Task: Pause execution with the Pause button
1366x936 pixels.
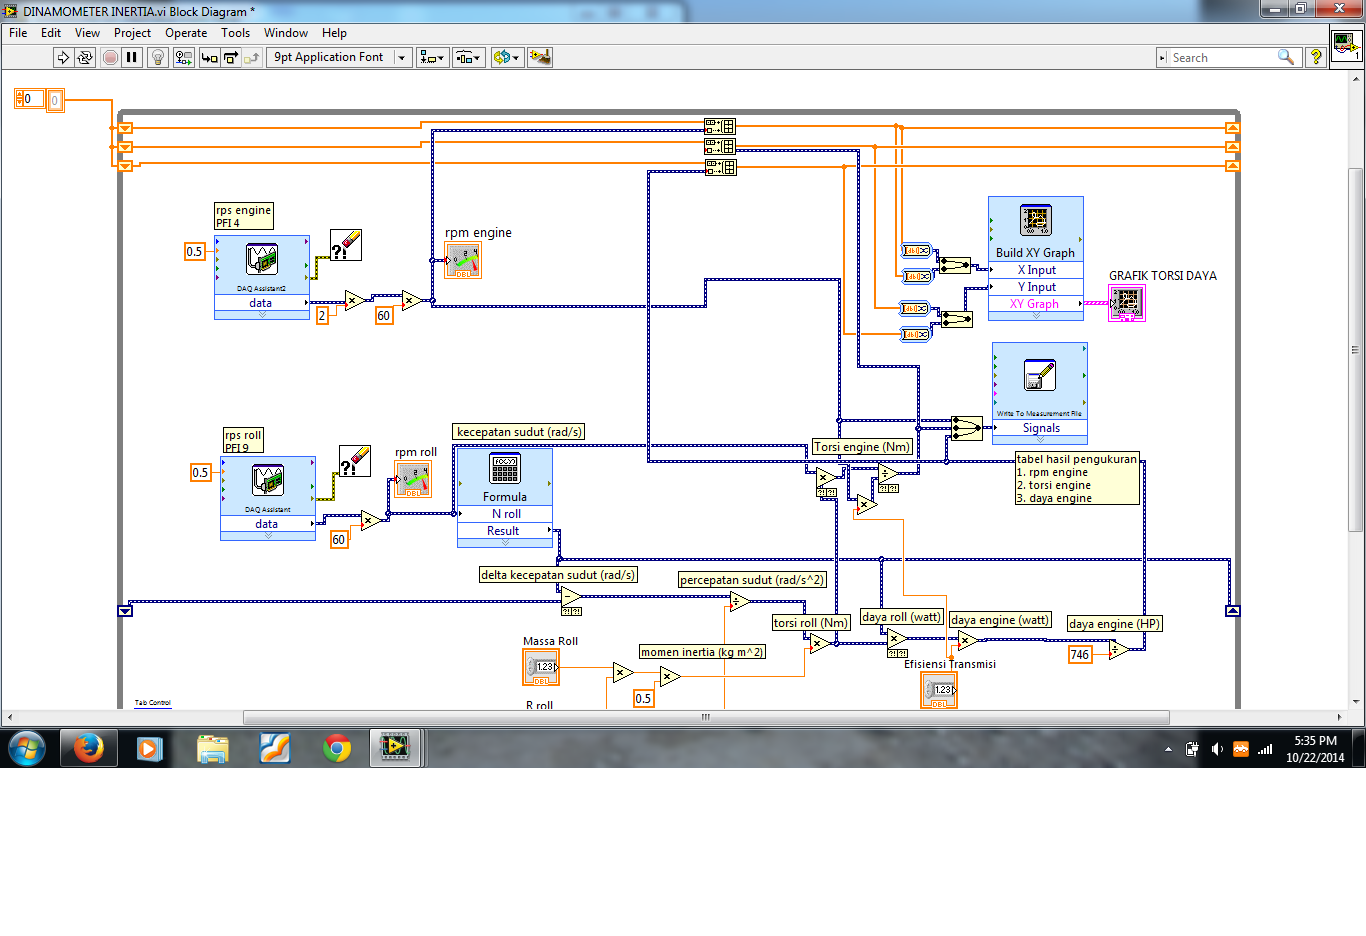Action: pyautogui.click(x=132, y=58)
